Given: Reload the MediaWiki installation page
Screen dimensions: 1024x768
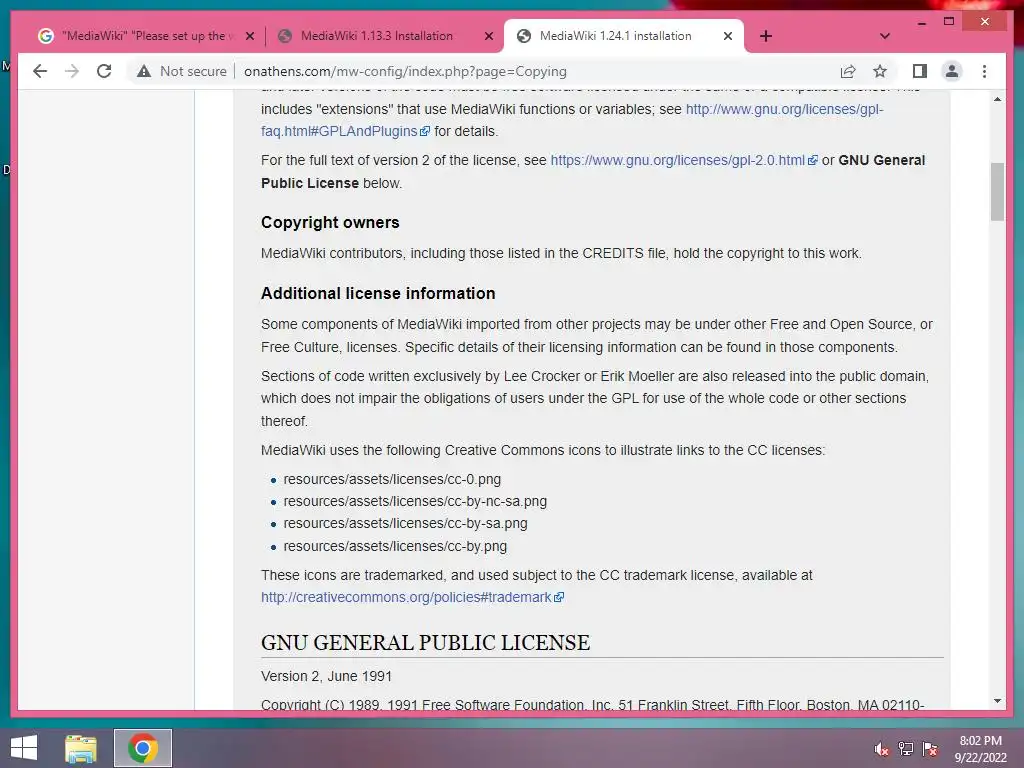Looking at the screenshot, I should pyautogui.click(x=104, y=71).
